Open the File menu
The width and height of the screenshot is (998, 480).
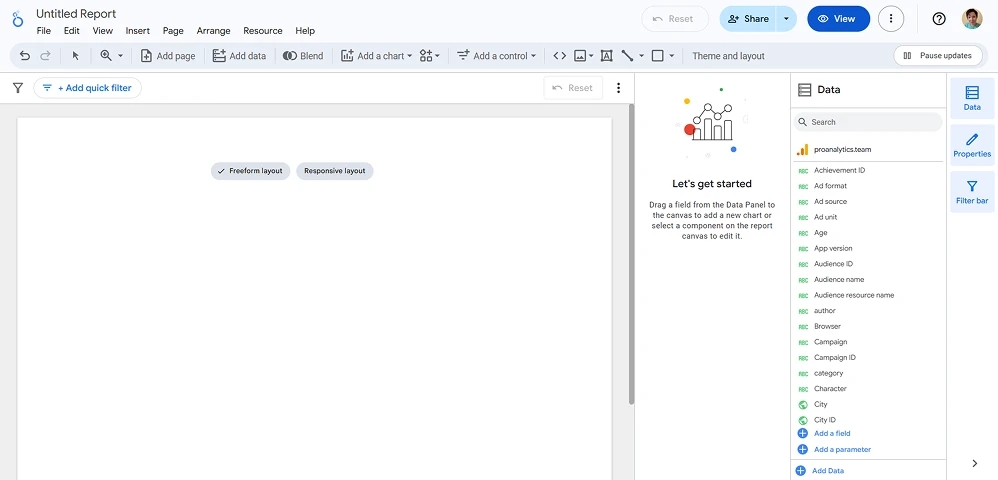pyautogui.click(x=43, y=31)
